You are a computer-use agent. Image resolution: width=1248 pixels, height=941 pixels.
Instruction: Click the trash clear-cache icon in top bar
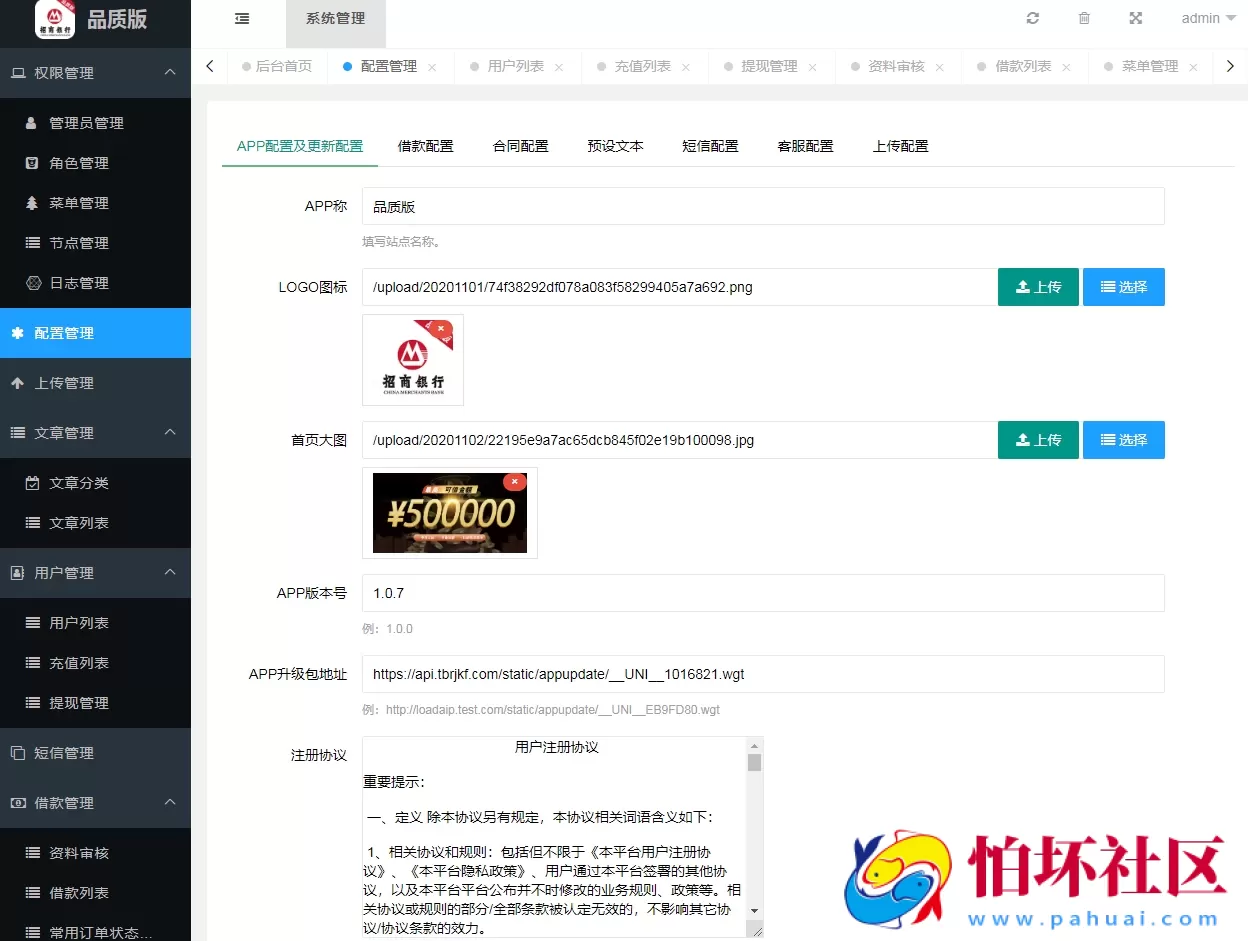click(x=1084, y=18)
